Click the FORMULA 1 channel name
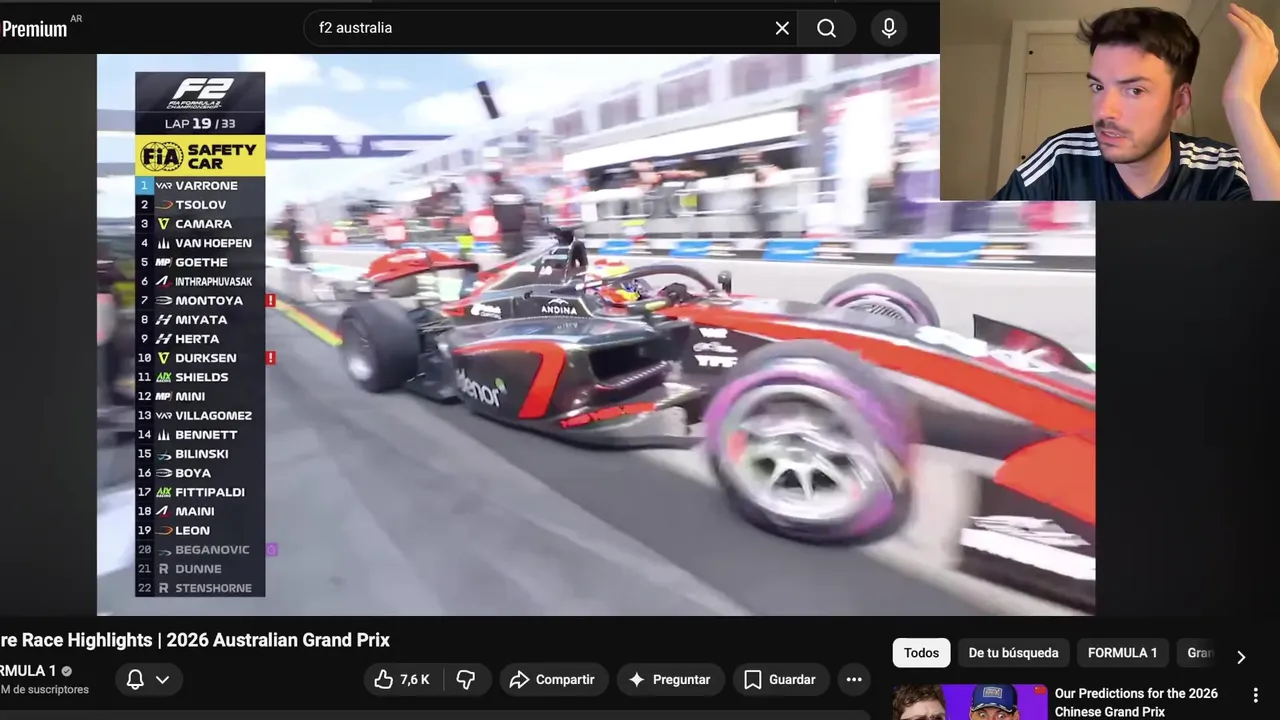Screen dimensions: 1280x720 (x=28, y=671)
